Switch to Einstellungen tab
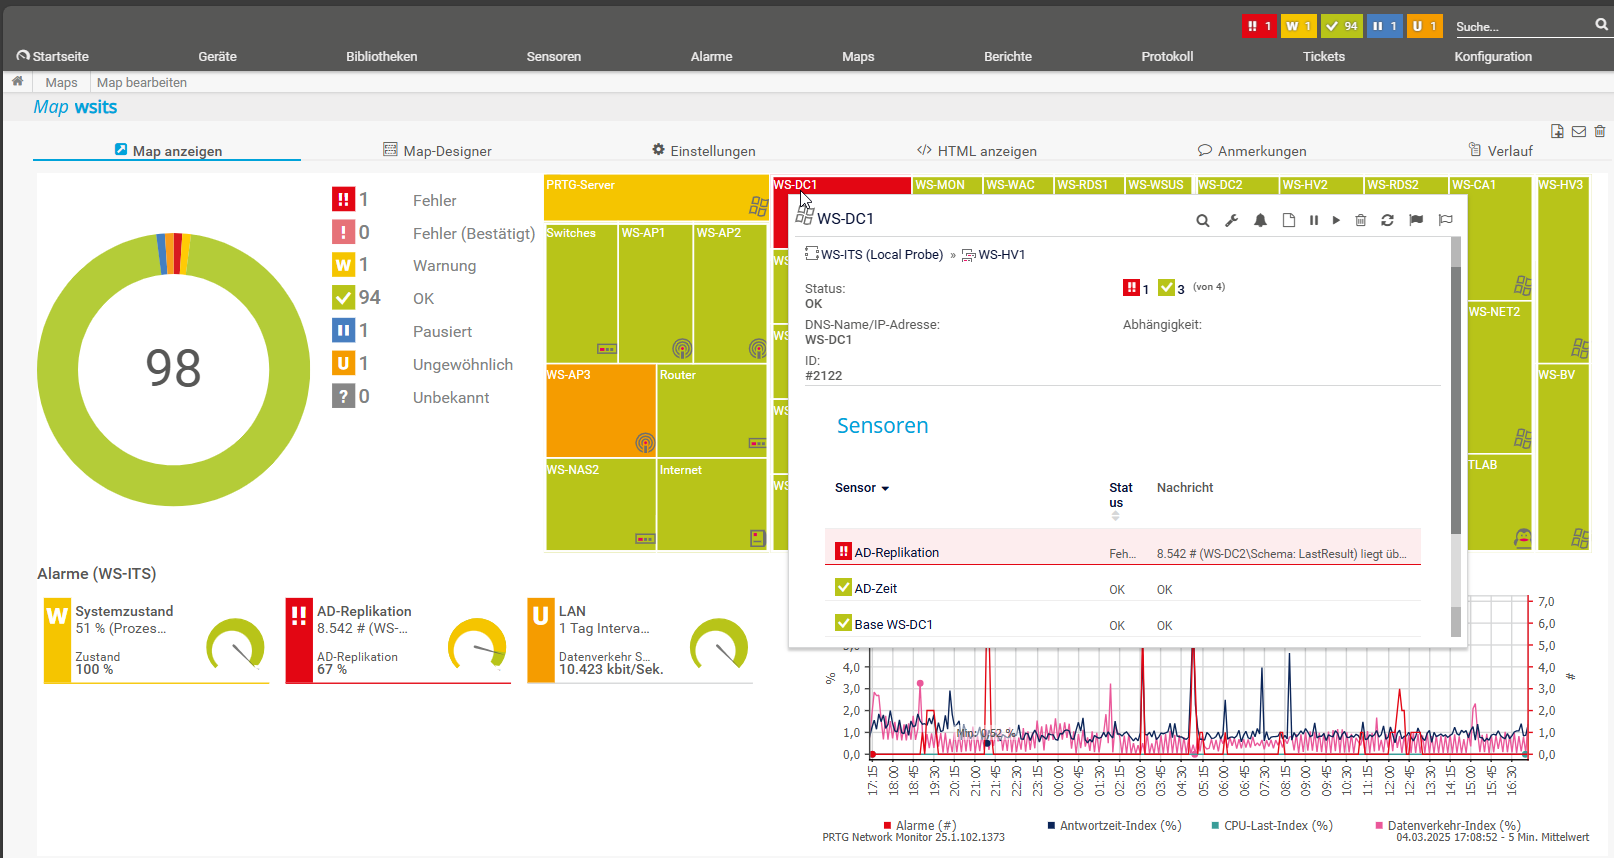Viewport: 1614px width, 858px height. tap(704, 150)
